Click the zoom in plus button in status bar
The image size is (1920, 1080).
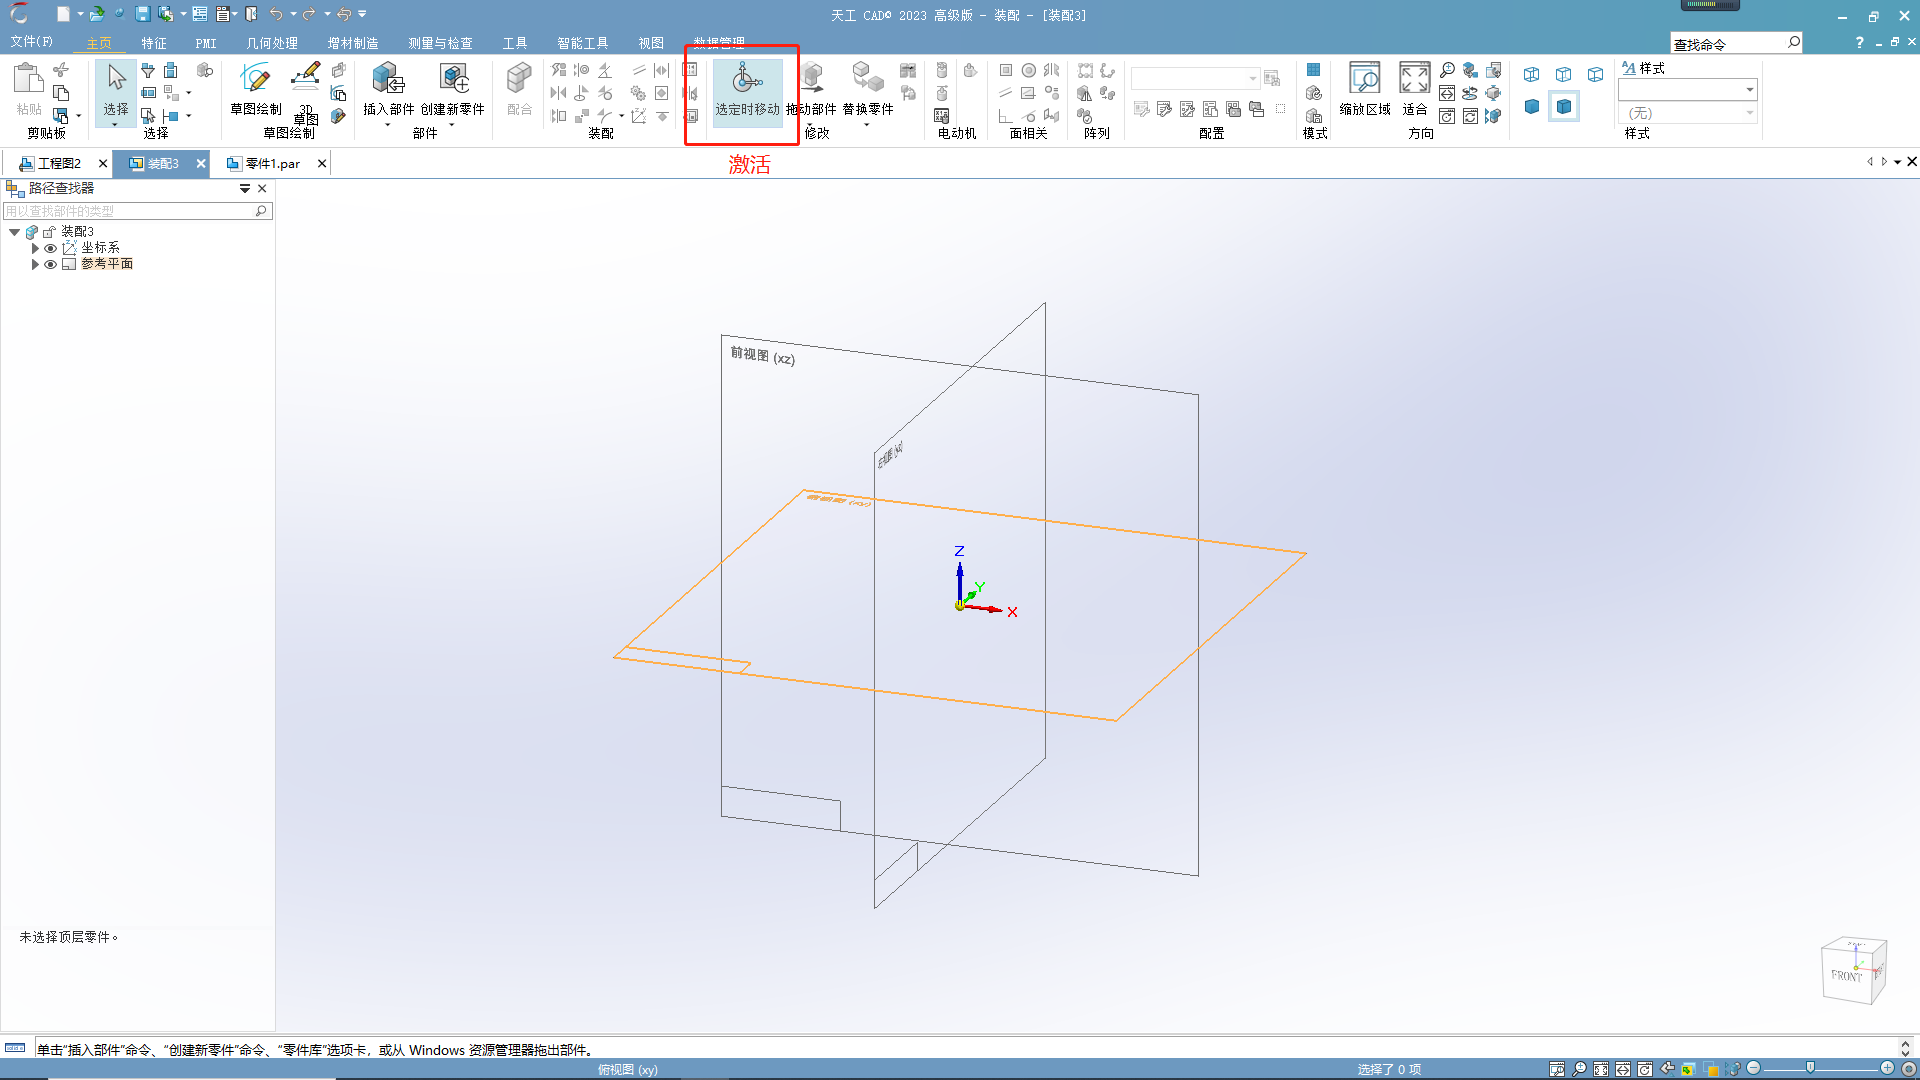tap(1887, 1069)
